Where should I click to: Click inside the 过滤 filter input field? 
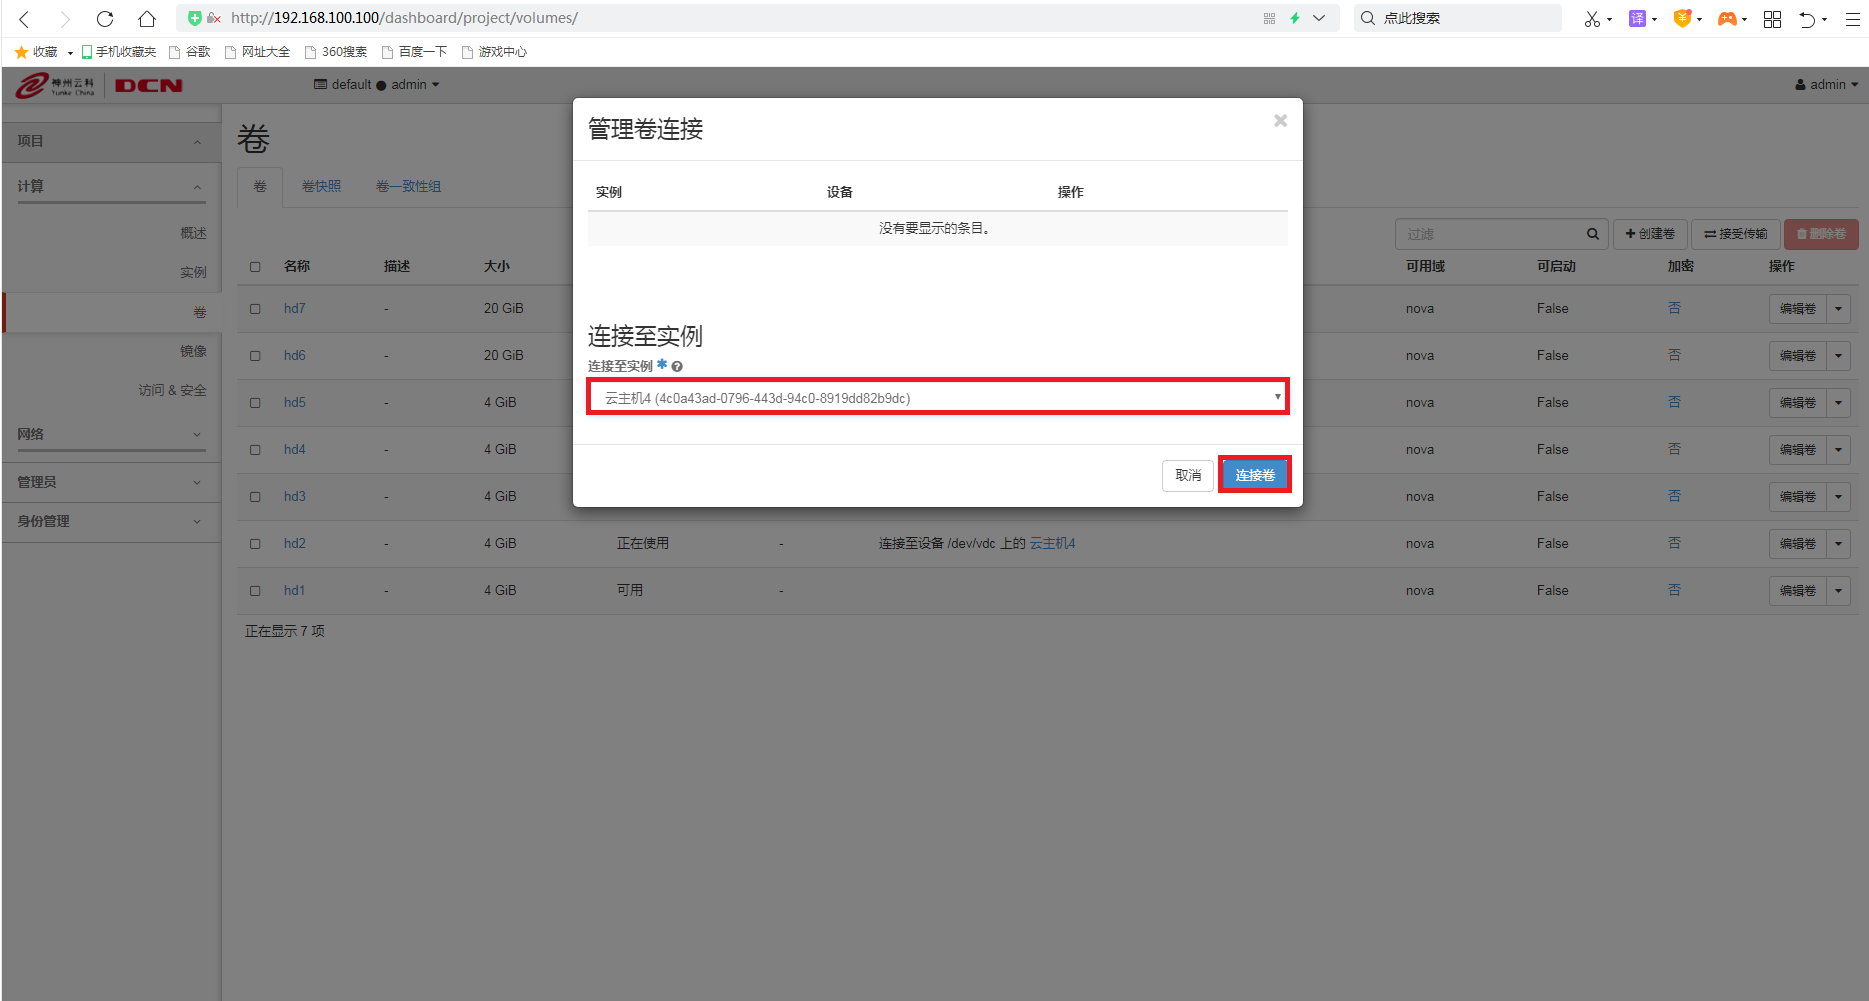[1480, 233]
